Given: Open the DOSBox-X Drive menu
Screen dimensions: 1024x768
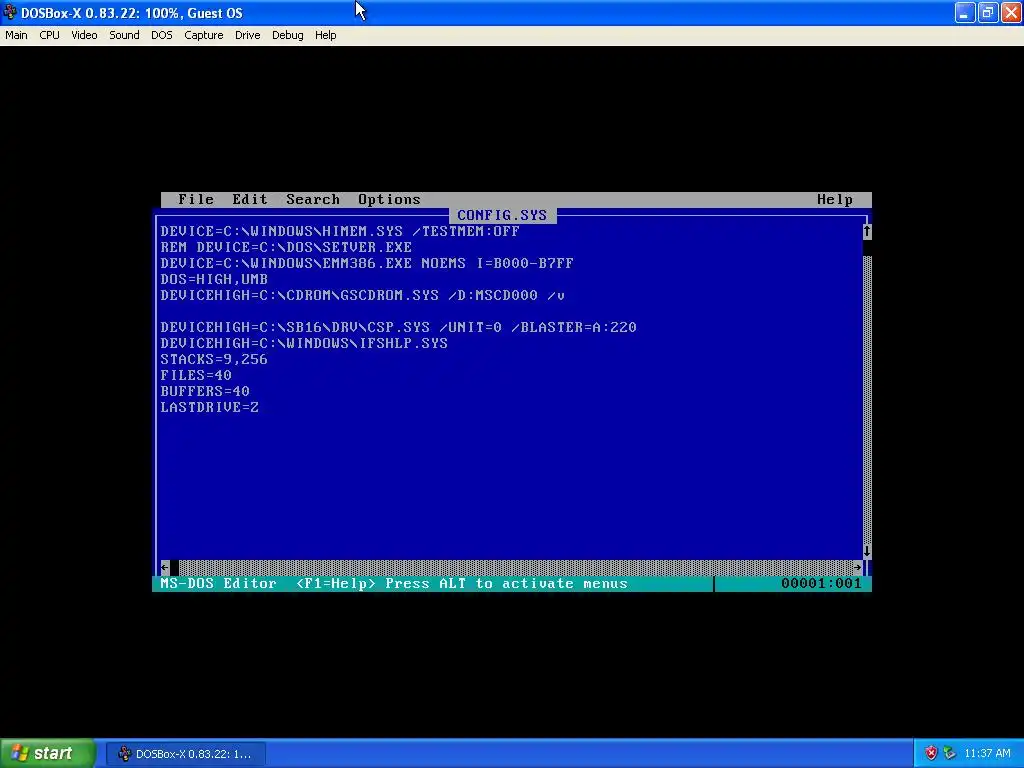Looking at the screenshot, I should coord(248,35).
